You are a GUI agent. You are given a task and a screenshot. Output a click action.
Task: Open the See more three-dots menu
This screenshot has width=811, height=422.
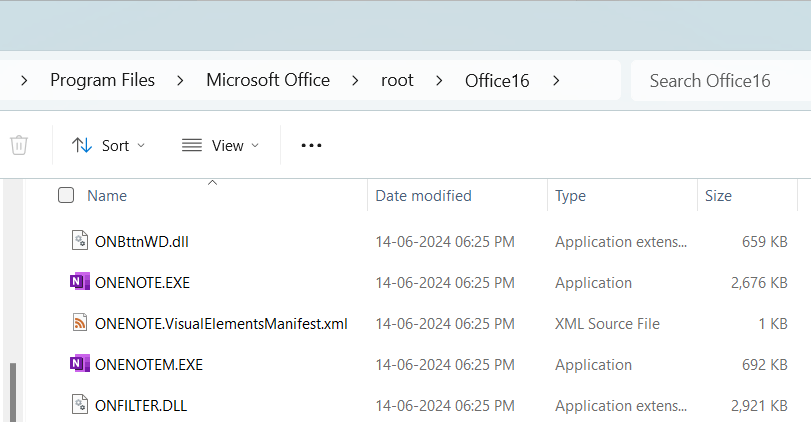pos(311,145)
